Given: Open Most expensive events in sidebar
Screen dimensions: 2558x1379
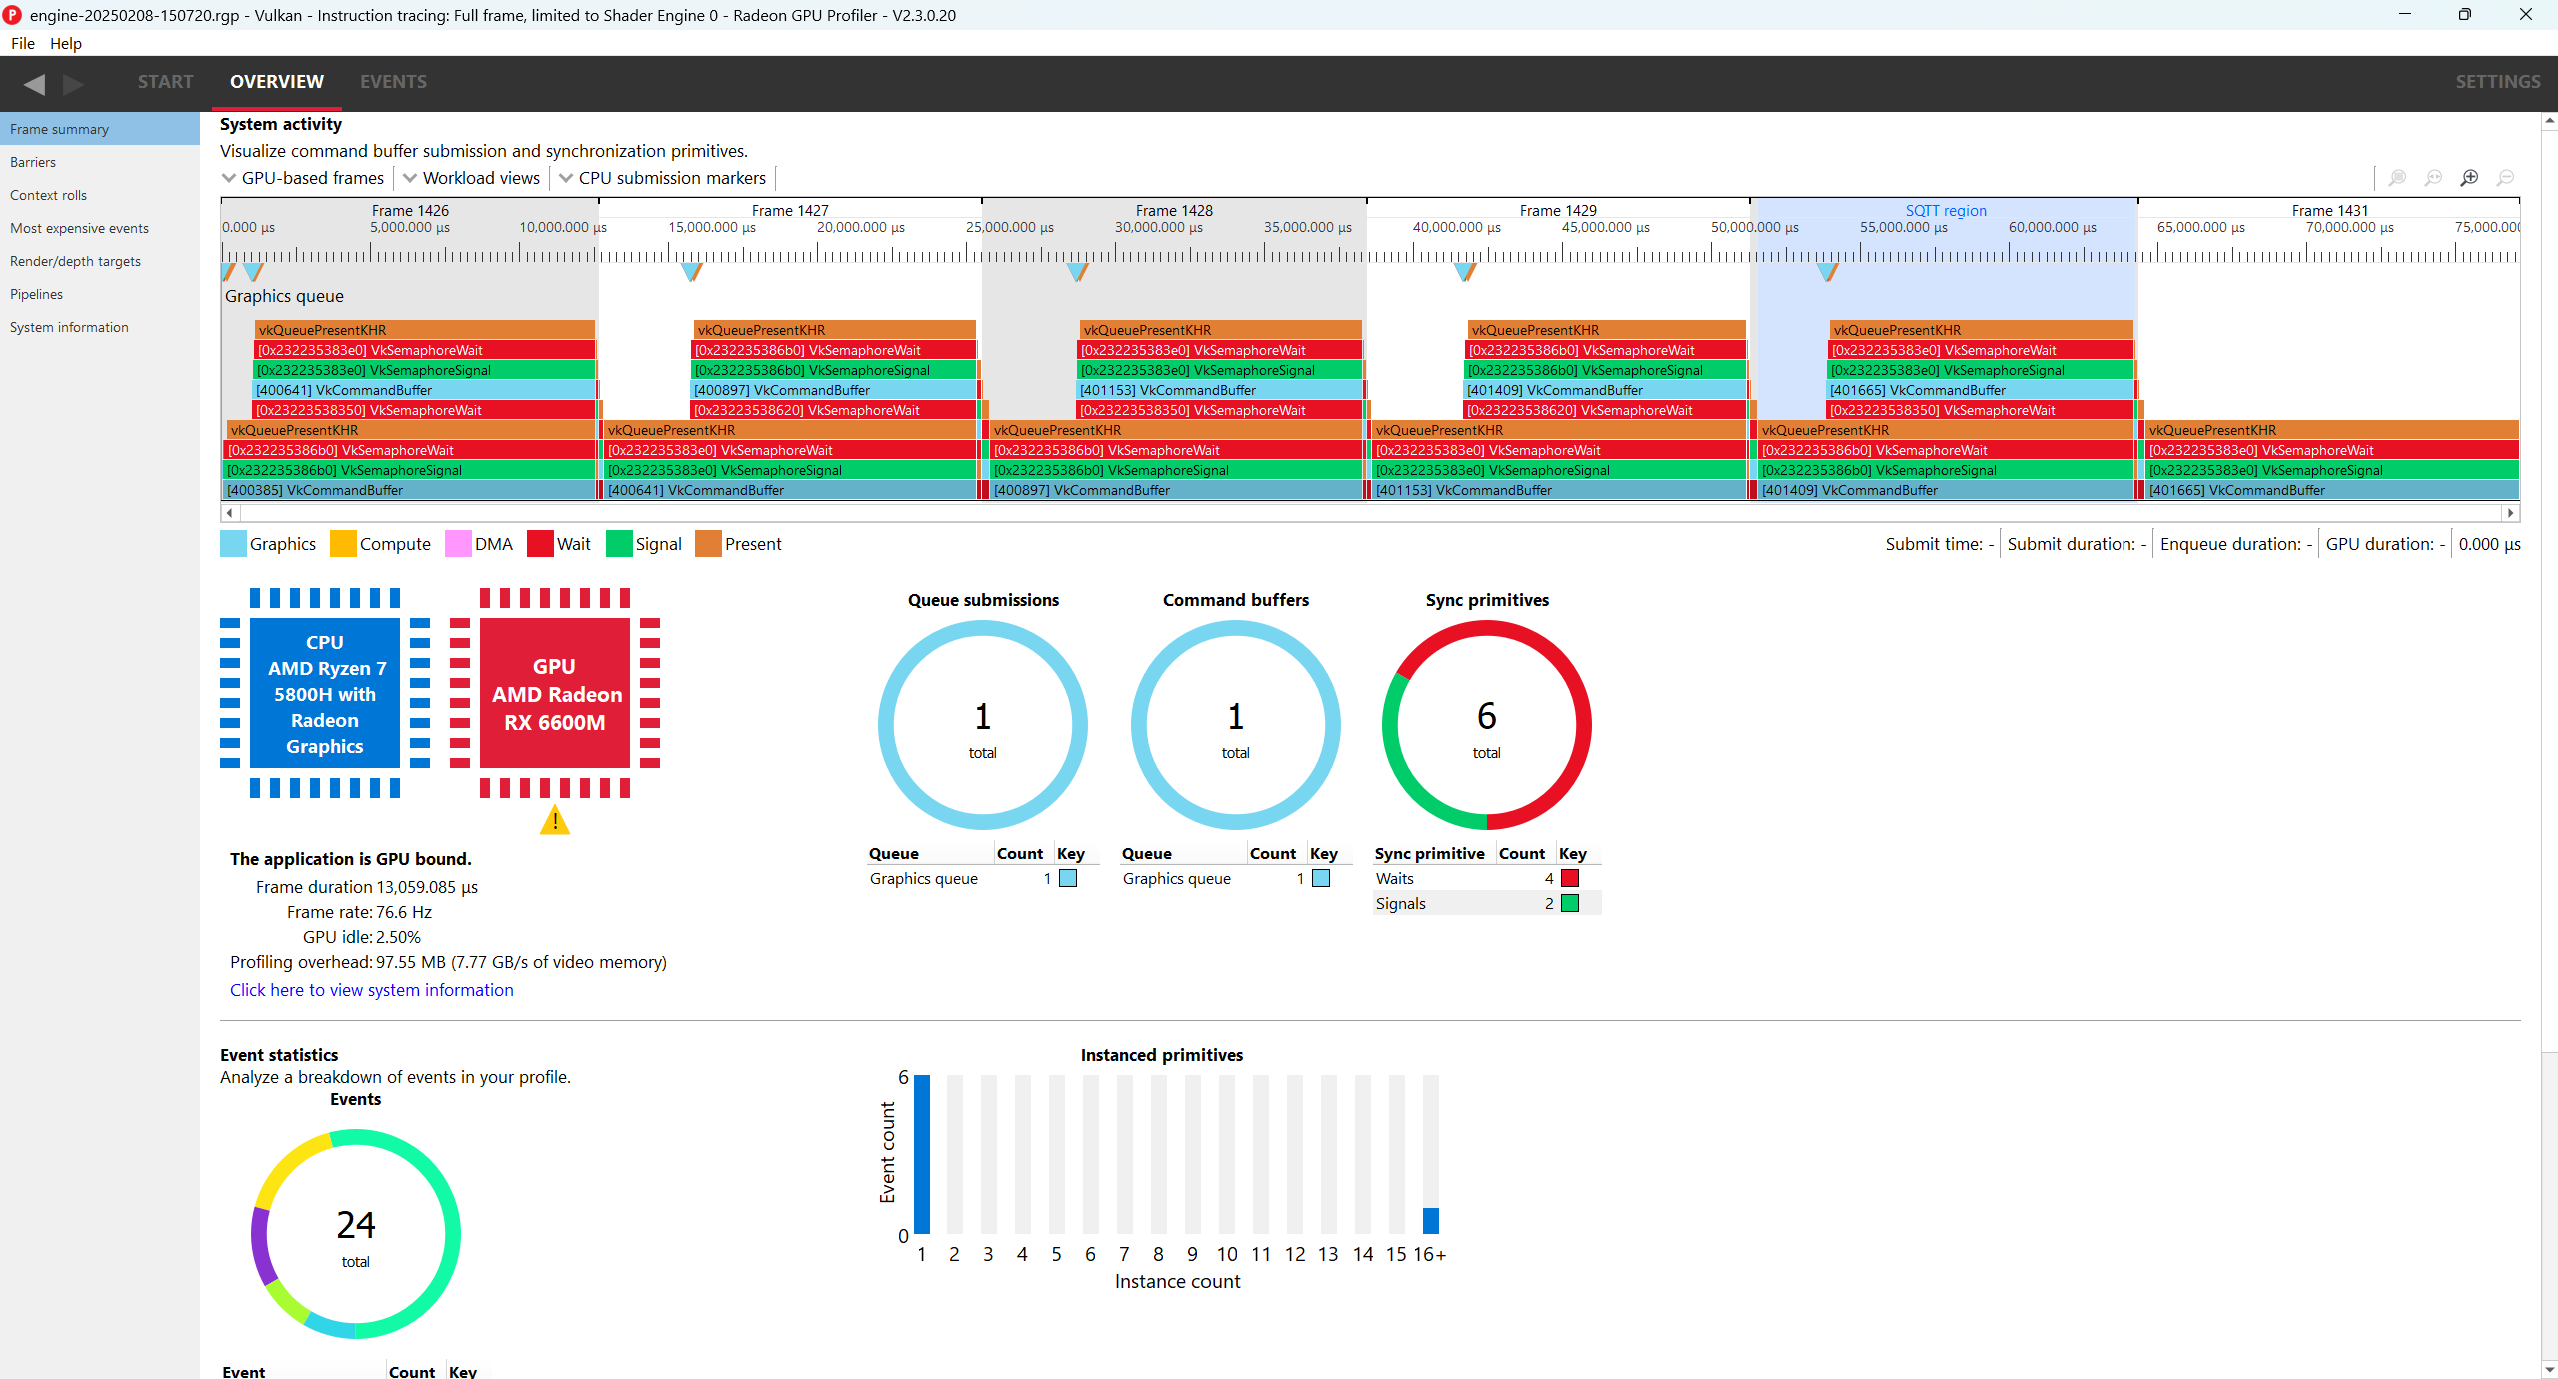Looking at the screenshot, I should tap(100, 228).
